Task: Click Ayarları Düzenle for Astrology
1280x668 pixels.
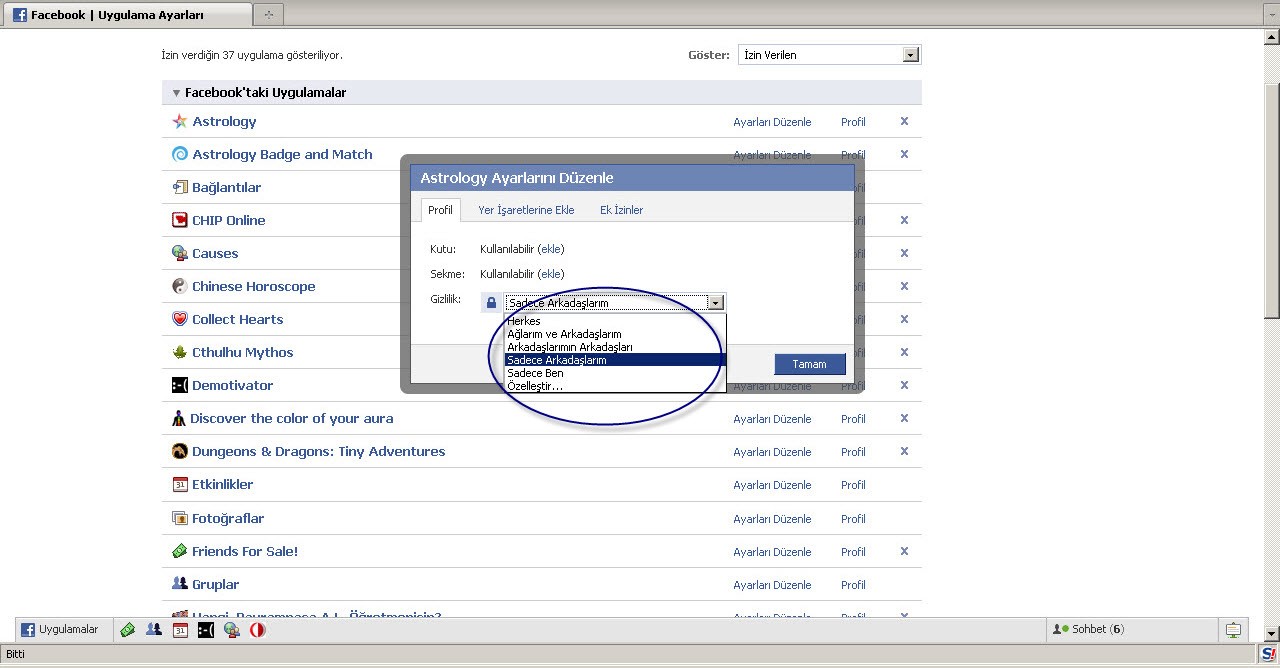Action: coord(772,122)
